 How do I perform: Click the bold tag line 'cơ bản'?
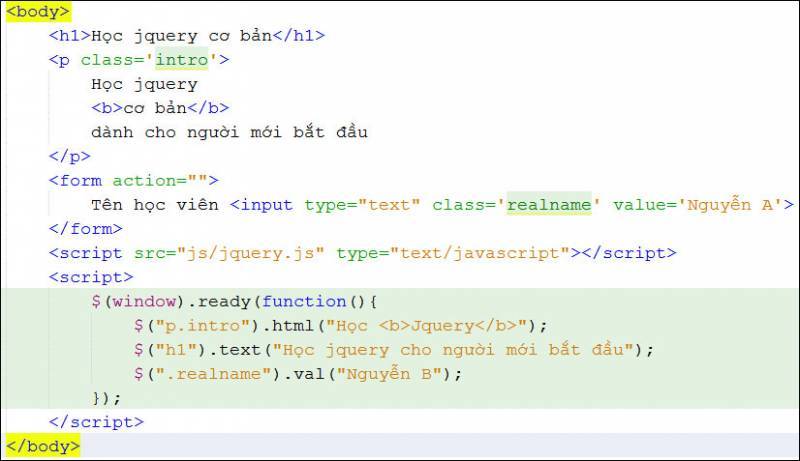tap(160, 108)
